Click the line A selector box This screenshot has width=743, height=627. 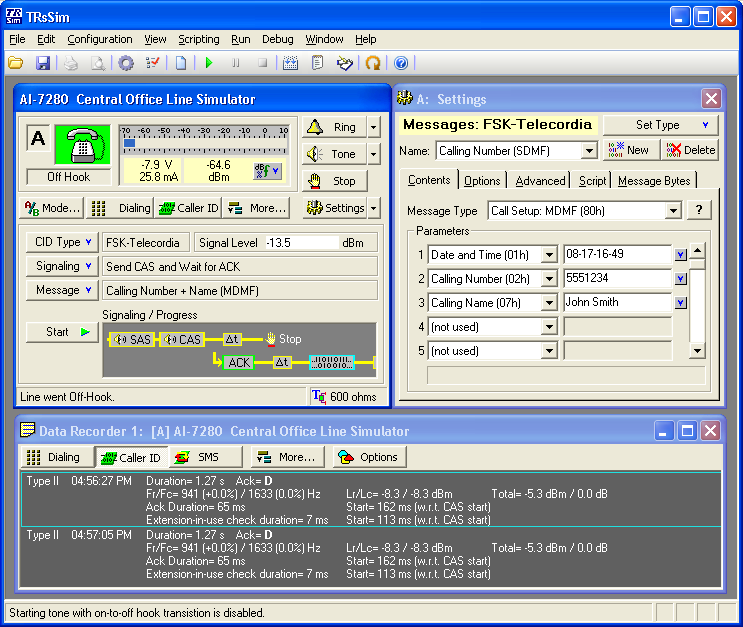[x=38, y=138]
